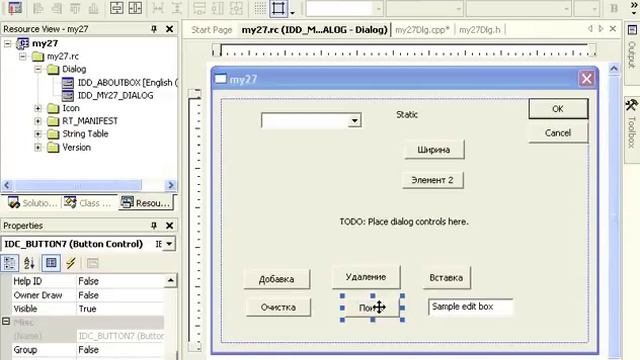Select the my27 project node
This screenshot has width=640, height=360.
(x=45, y=43)
